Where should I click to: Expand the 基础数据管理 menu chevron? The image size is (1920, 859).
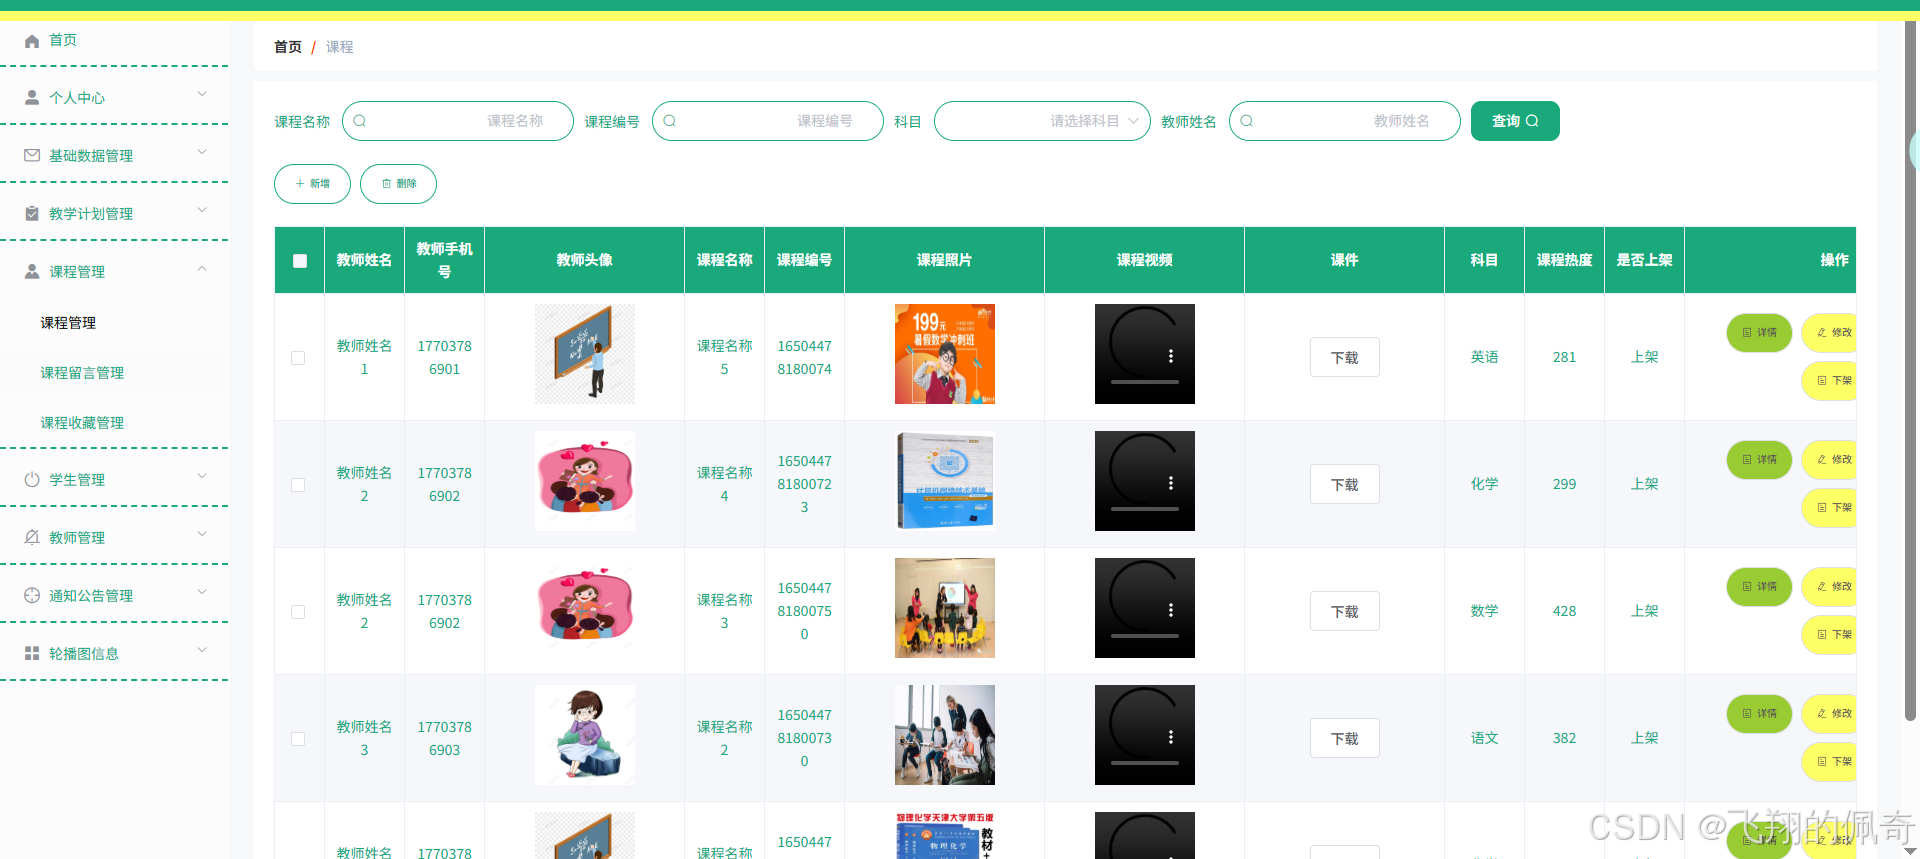pos(202,152)
